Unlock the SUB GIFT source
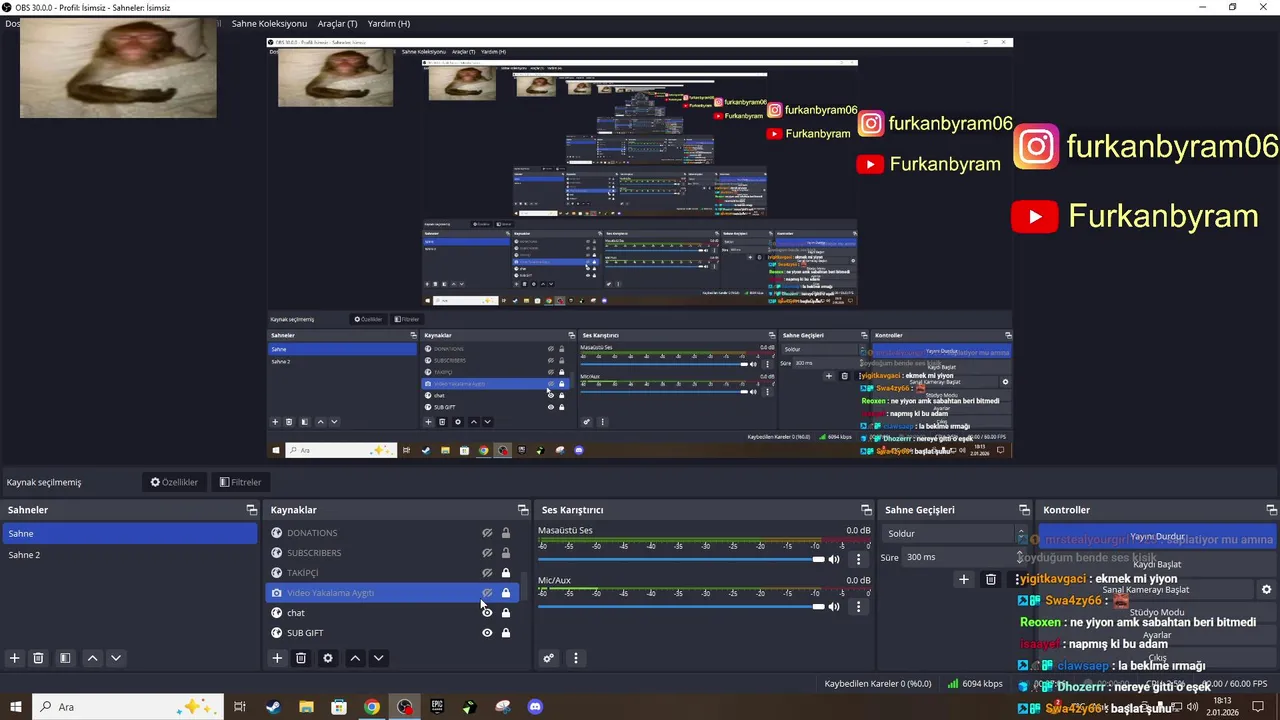The height and width of the screenshot is (720, 1280). coord(506,633)
